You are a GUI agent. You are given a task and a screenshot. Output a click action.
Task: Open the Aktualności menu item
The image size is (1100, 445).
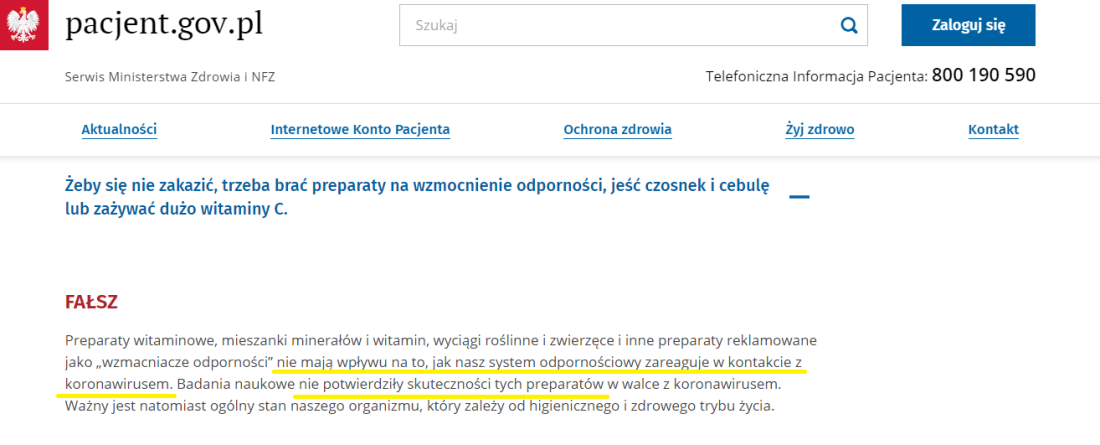pos(119,129)
